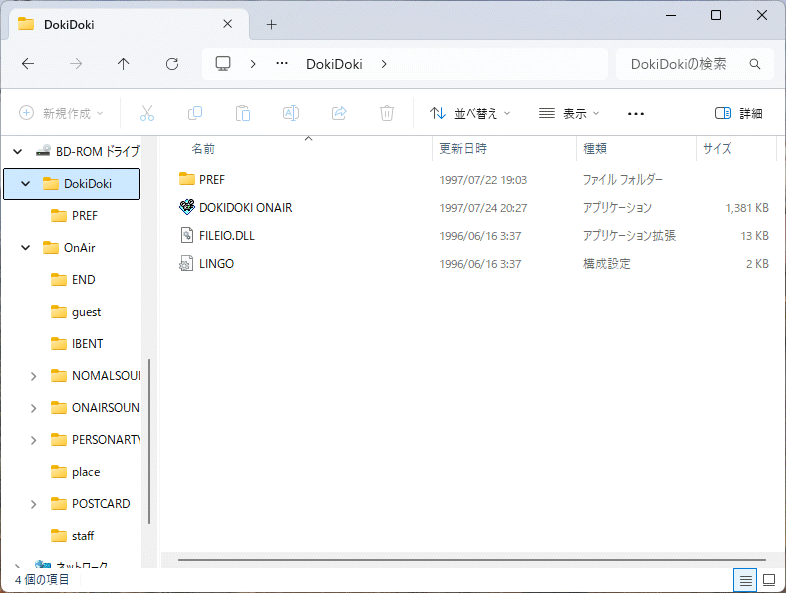Screen dimensions: 786x593
Task: Expand the ONAIRSOUND tree node
Action: tap(34, 408)
